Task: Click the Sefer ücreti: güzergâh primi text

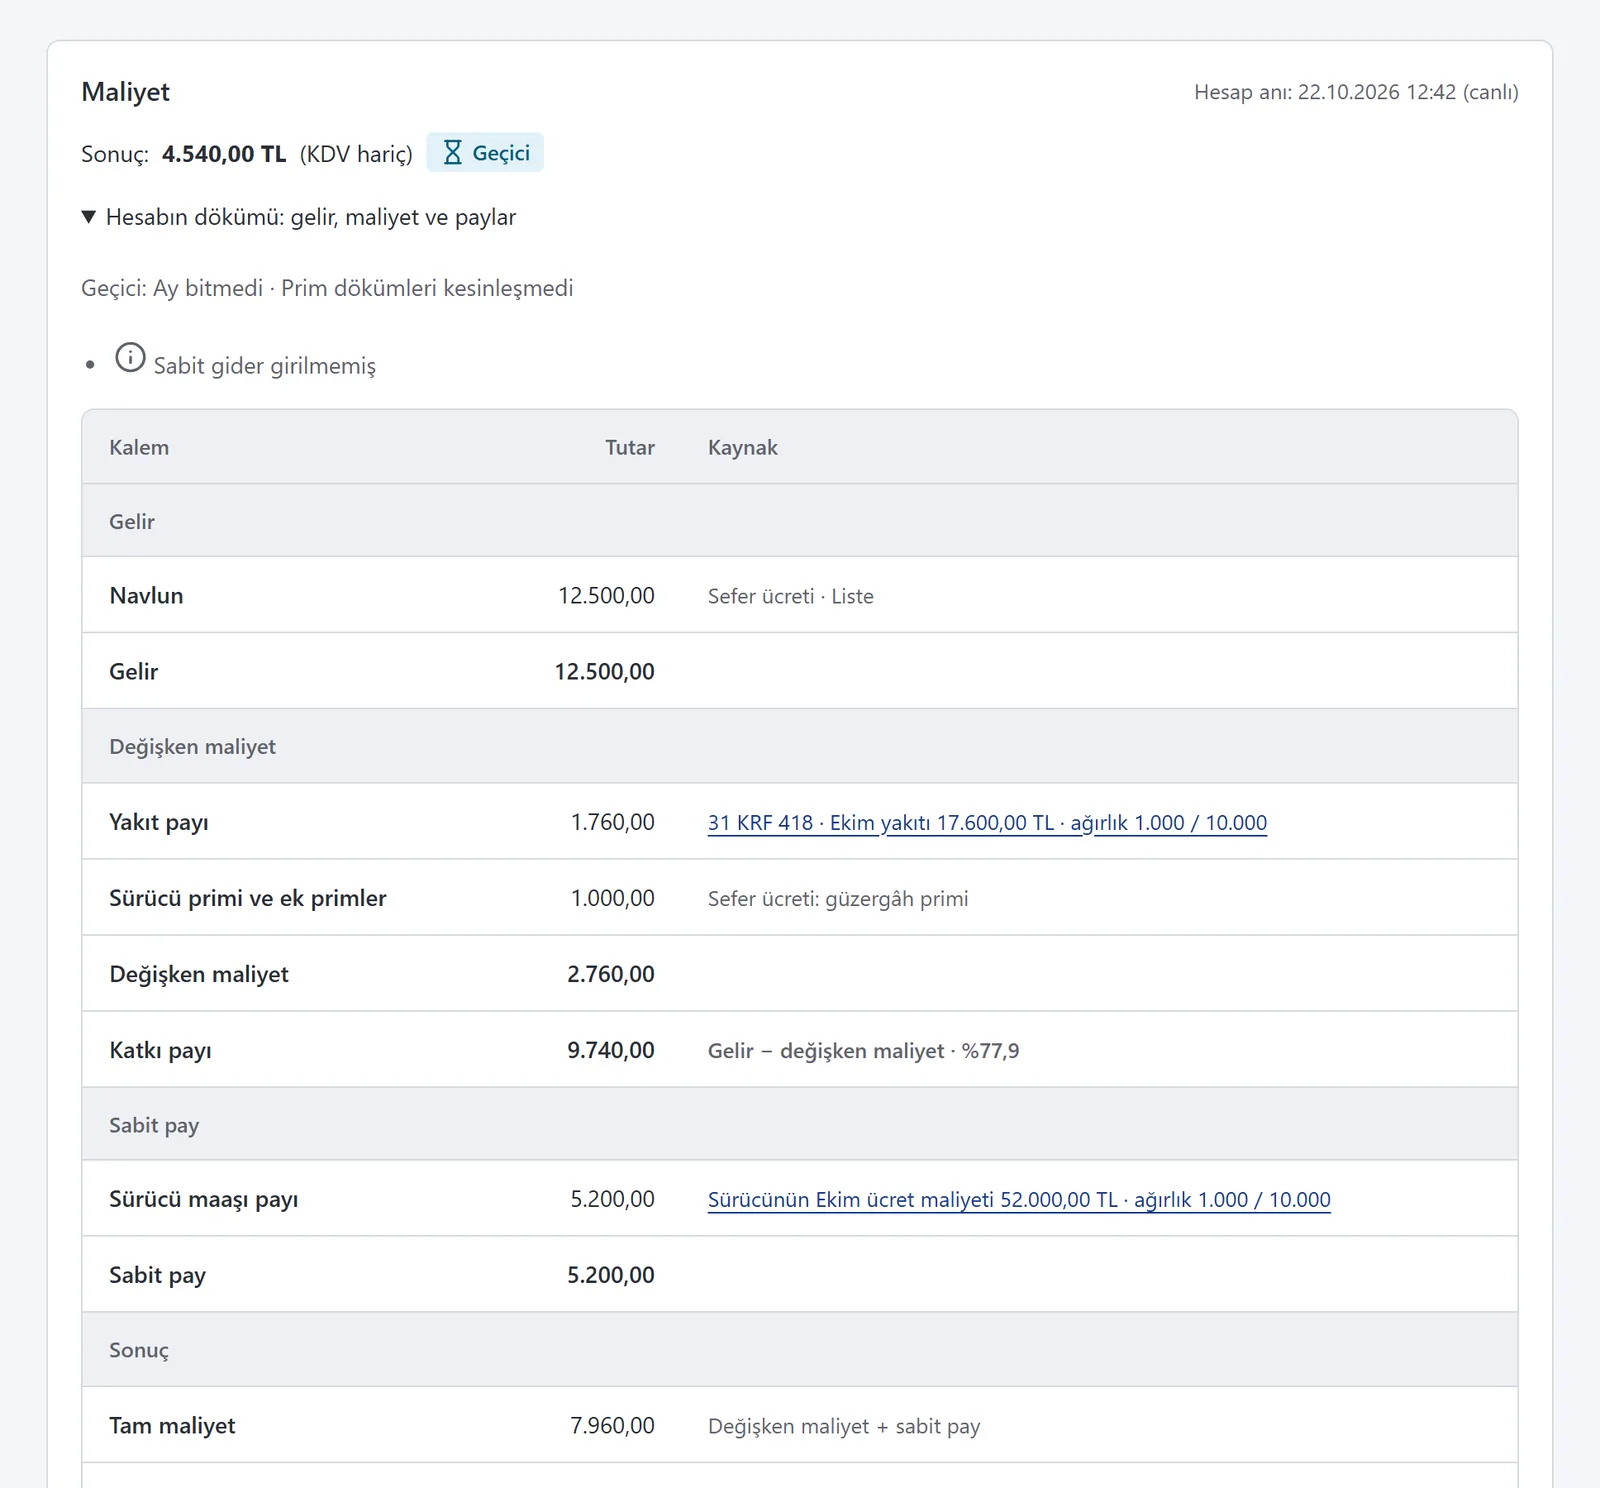Action: coord(838,899)
